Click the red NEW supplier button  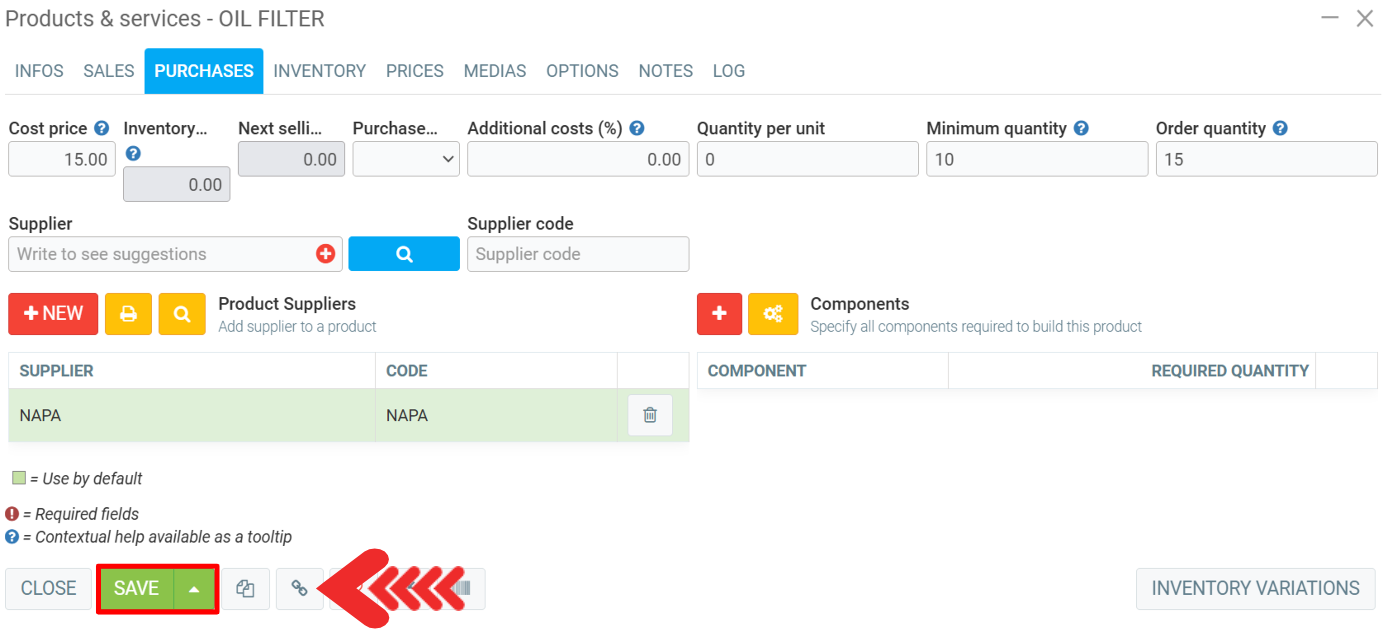point(53,314)
